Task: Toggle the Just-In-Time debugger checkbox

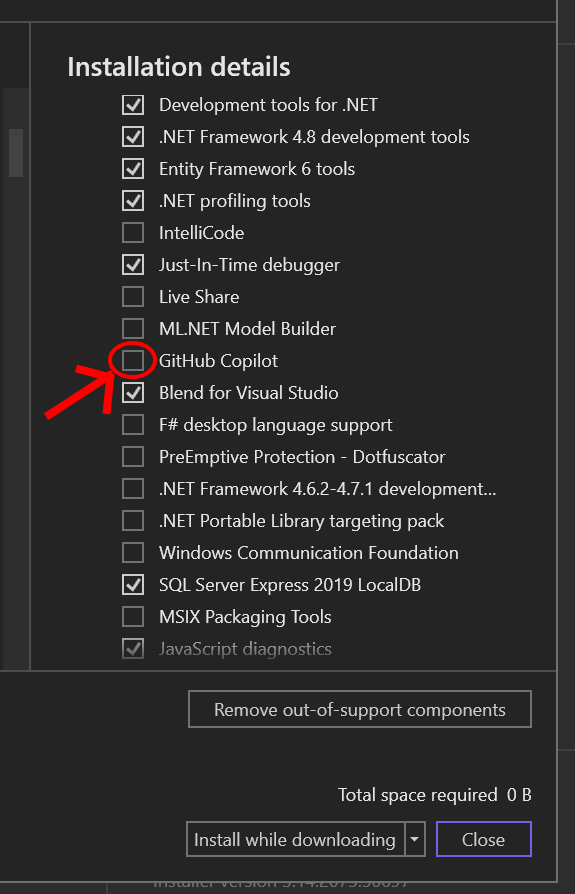Action: (x=133, y=265)
